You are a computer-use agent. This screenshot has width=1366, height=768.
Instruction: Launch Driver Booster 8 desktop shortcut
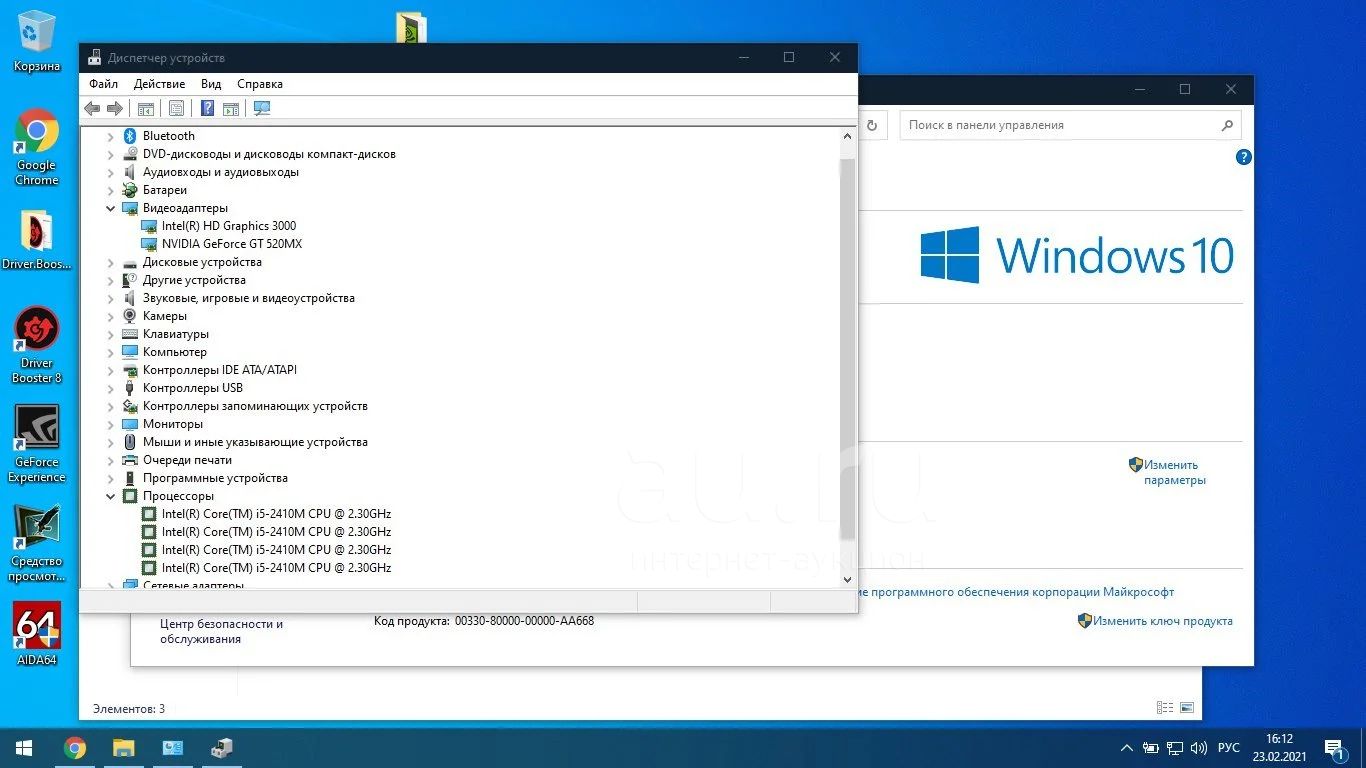37,345
